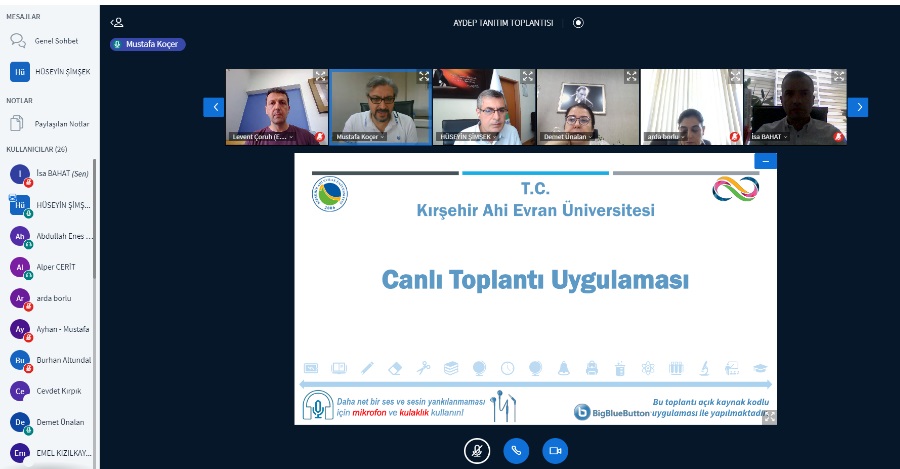Open Demet Ünalan webcam name dropdown

click(x=568, y=137)
